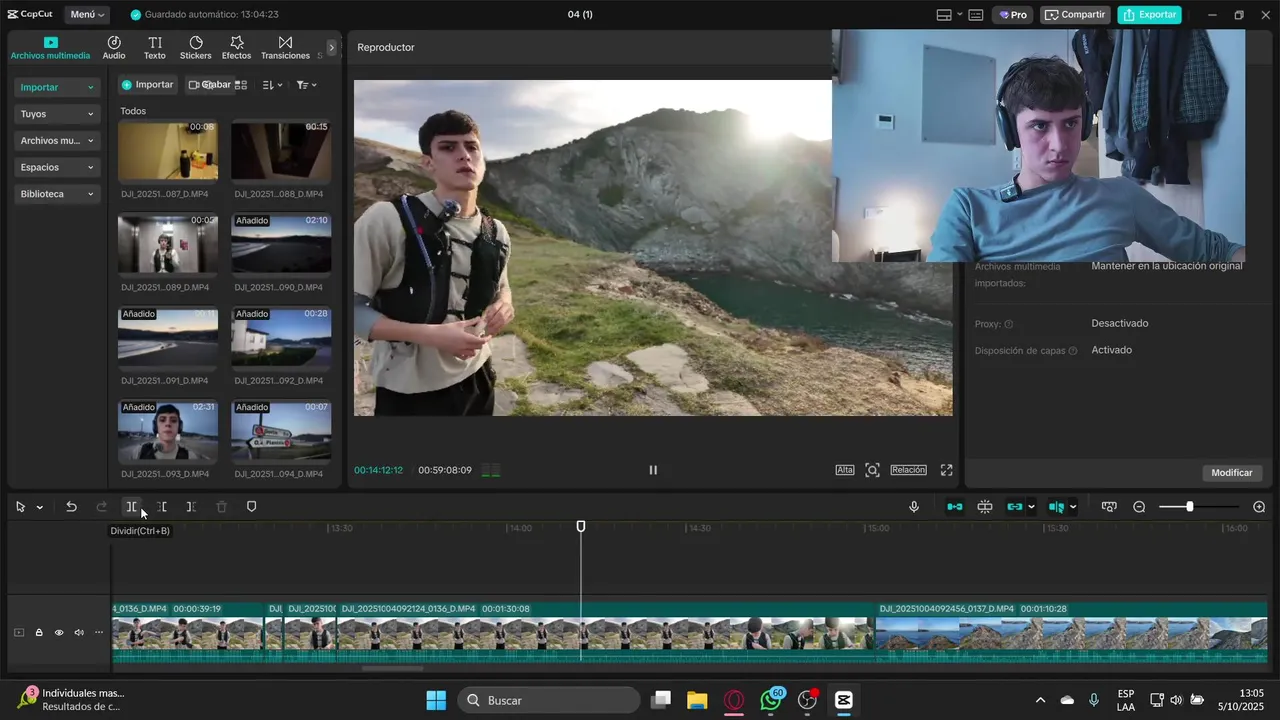This screenshot has width=1280, height=720.
Task: Select thumbnail DJI_20251..090_D.MP4
Action: tap(281, 244)
